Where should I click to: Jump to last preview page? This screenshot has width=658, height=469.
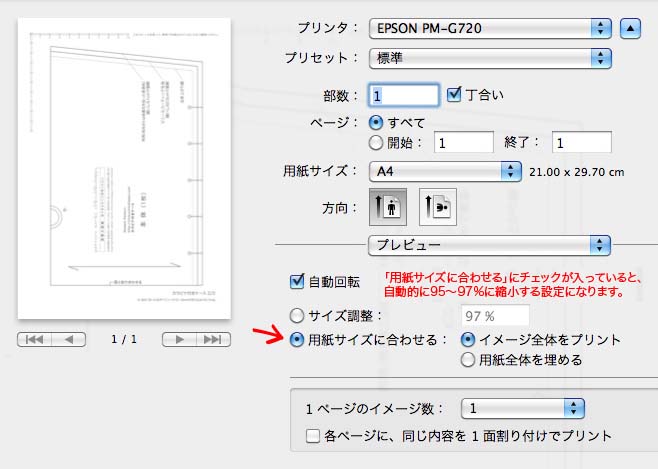tap(213, 339)
